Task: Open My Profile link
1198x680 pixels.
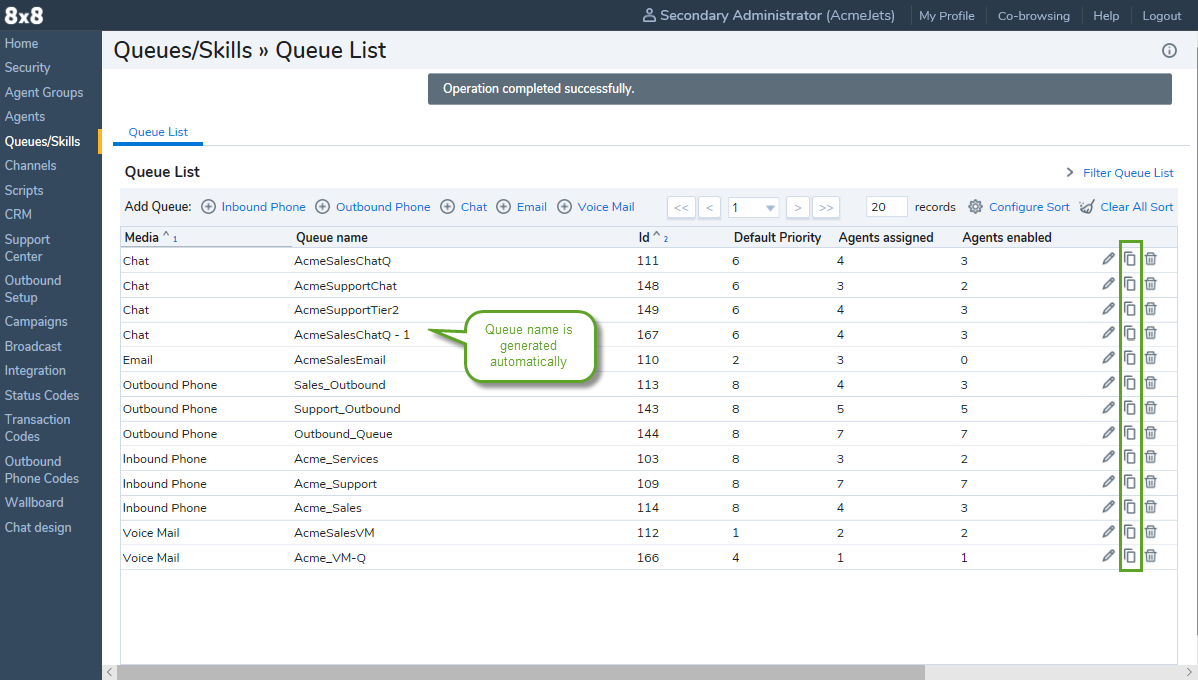Action: [947, 15]
